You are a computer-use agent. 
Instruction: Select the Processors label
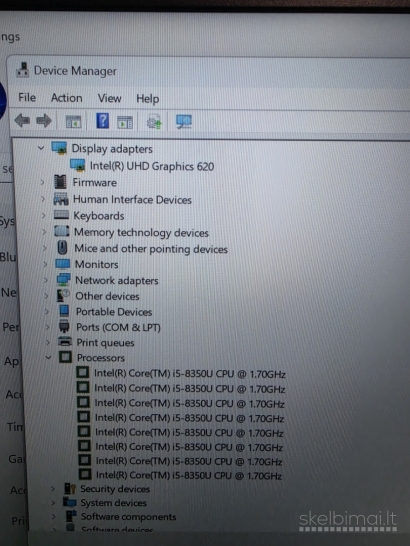click(101, 358)
